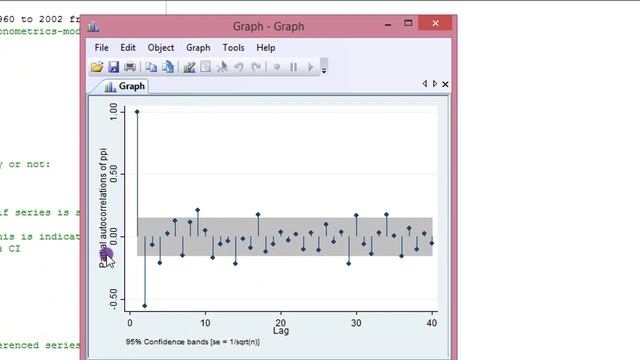
Task: Click the x-axis label 40
Action: [431, 323]
